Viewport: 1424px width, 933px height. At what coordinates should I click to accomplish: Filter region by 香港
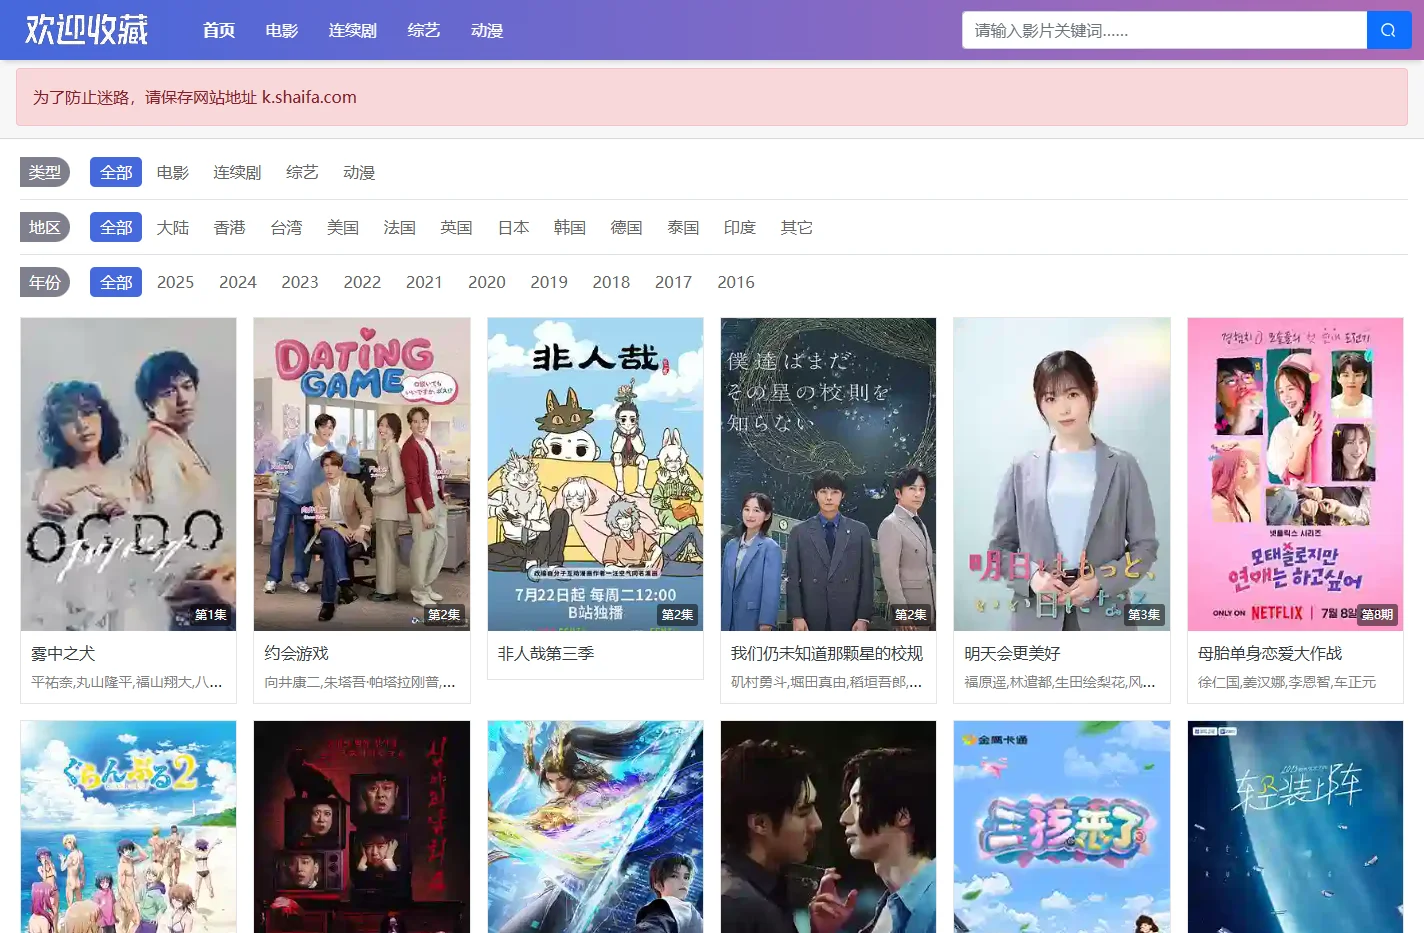230,227
